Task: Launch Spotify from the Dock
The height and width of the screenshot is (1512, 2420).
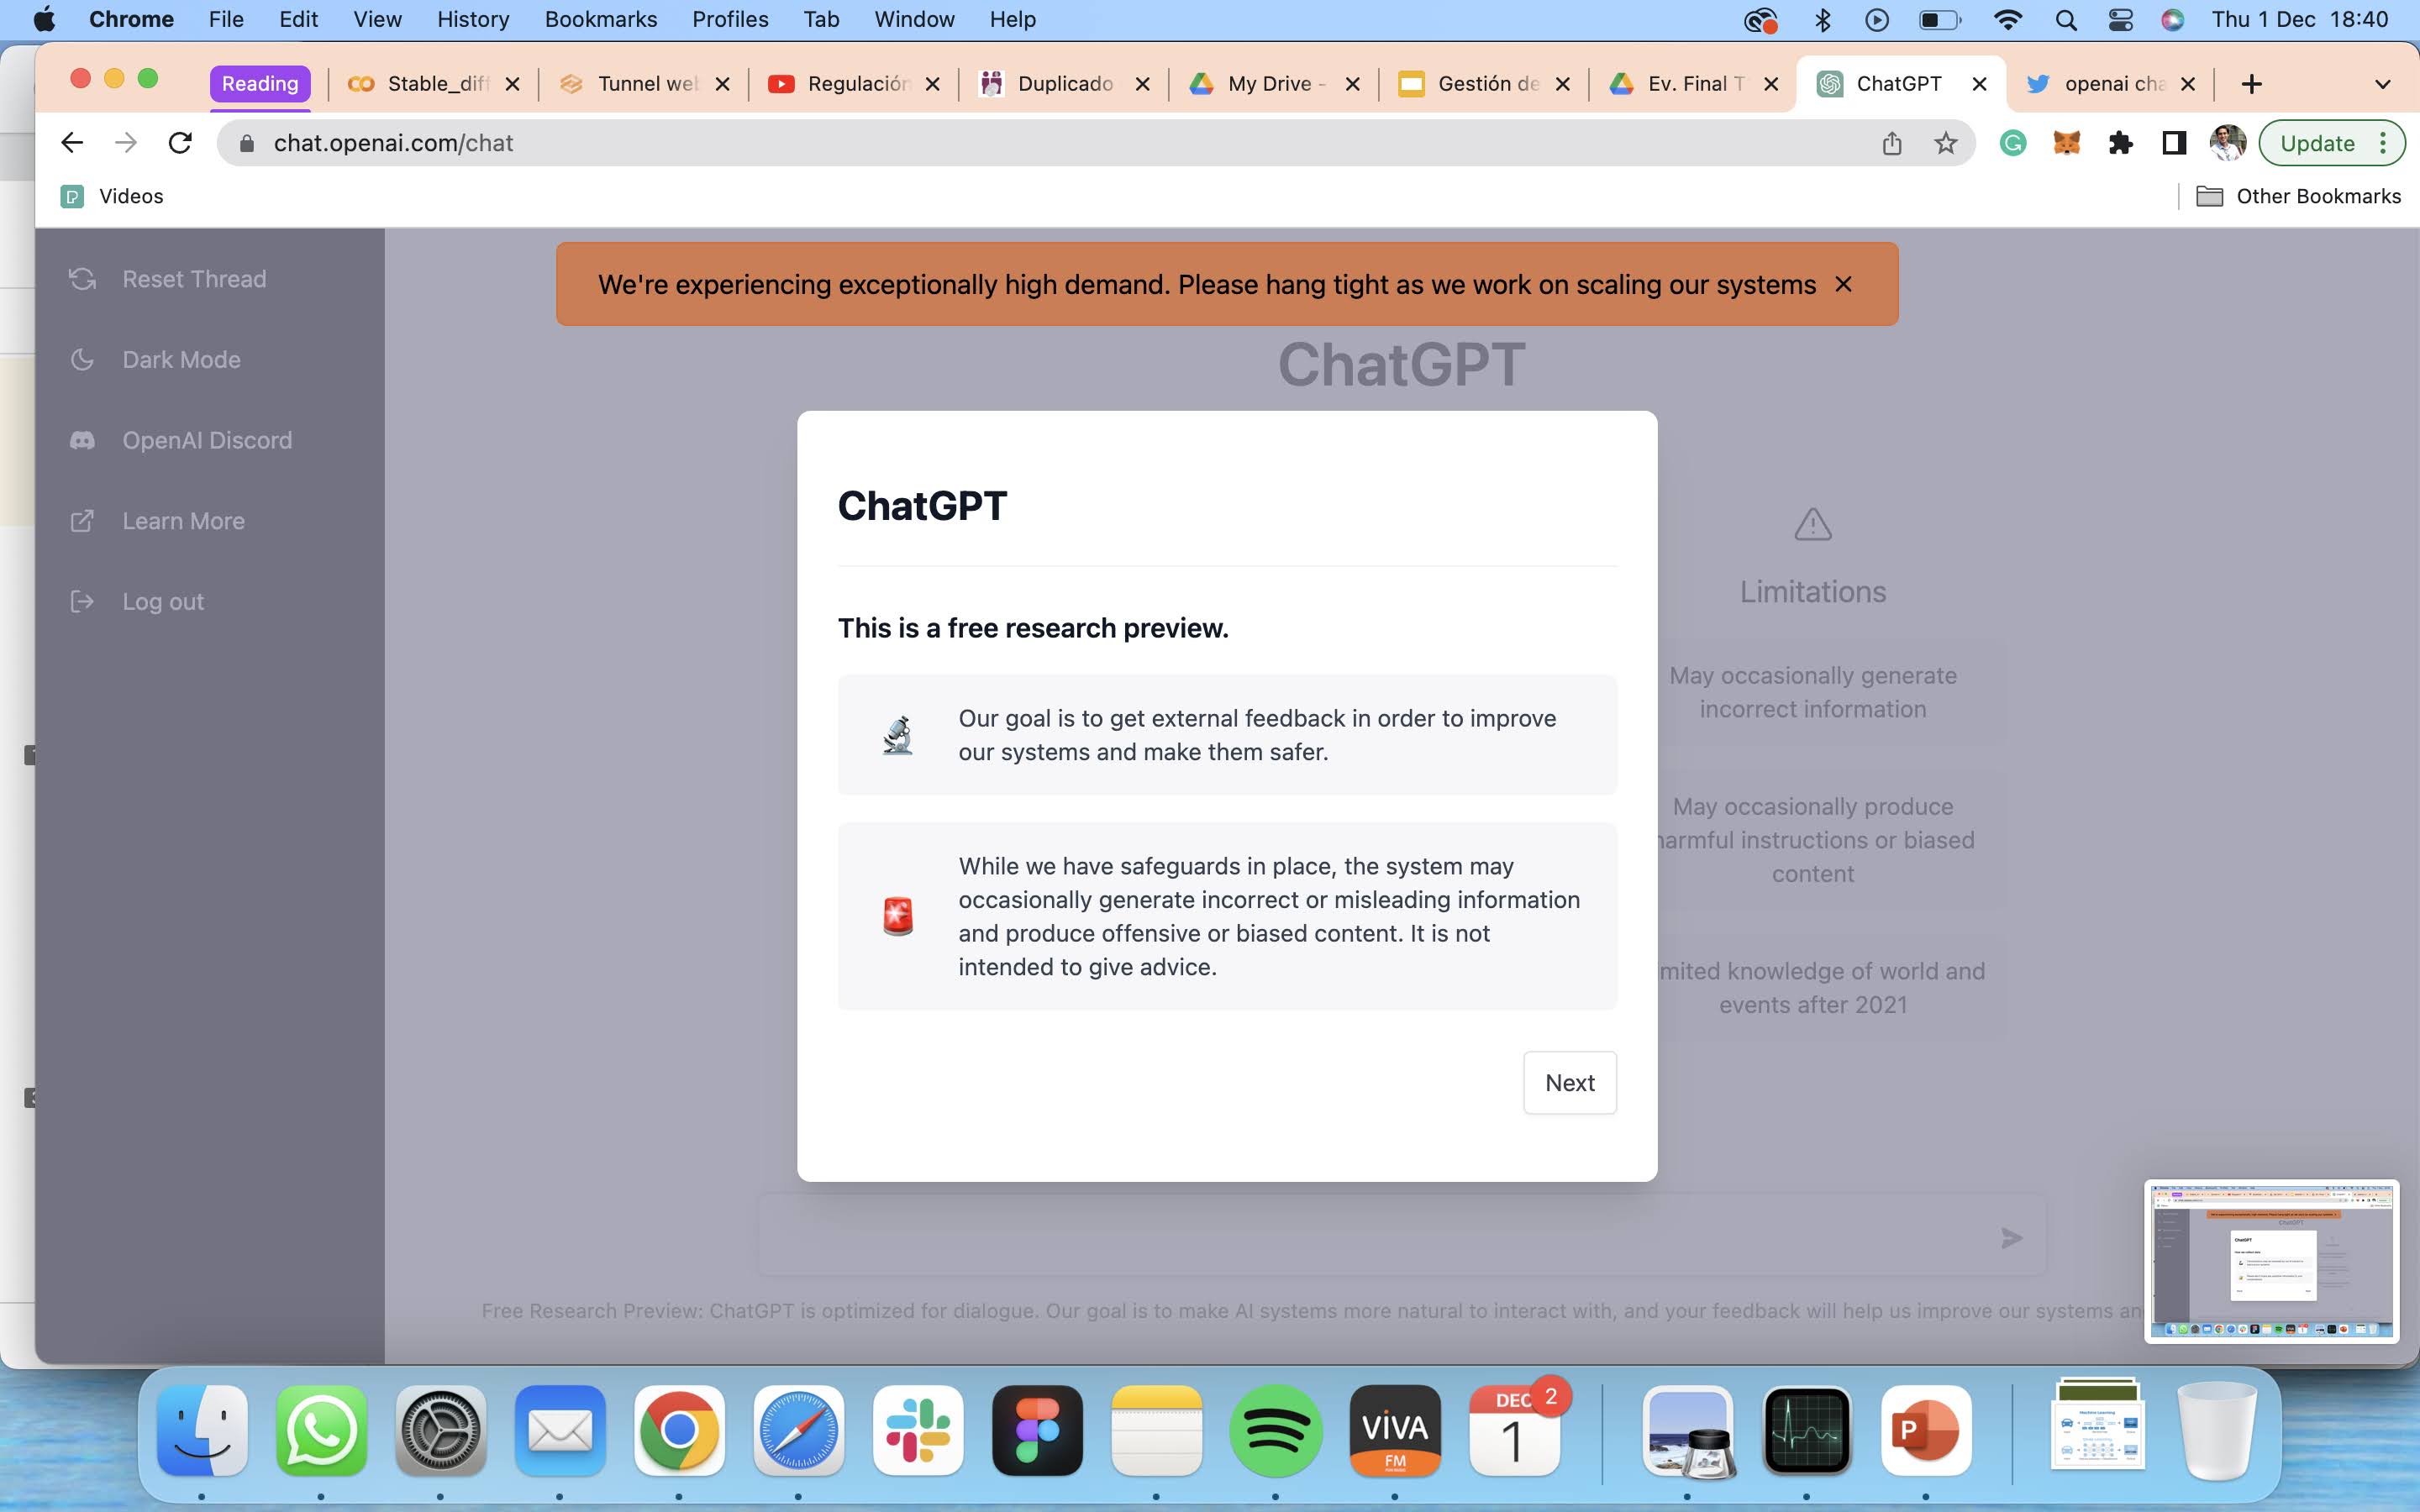Action: click(1275, 1431)
